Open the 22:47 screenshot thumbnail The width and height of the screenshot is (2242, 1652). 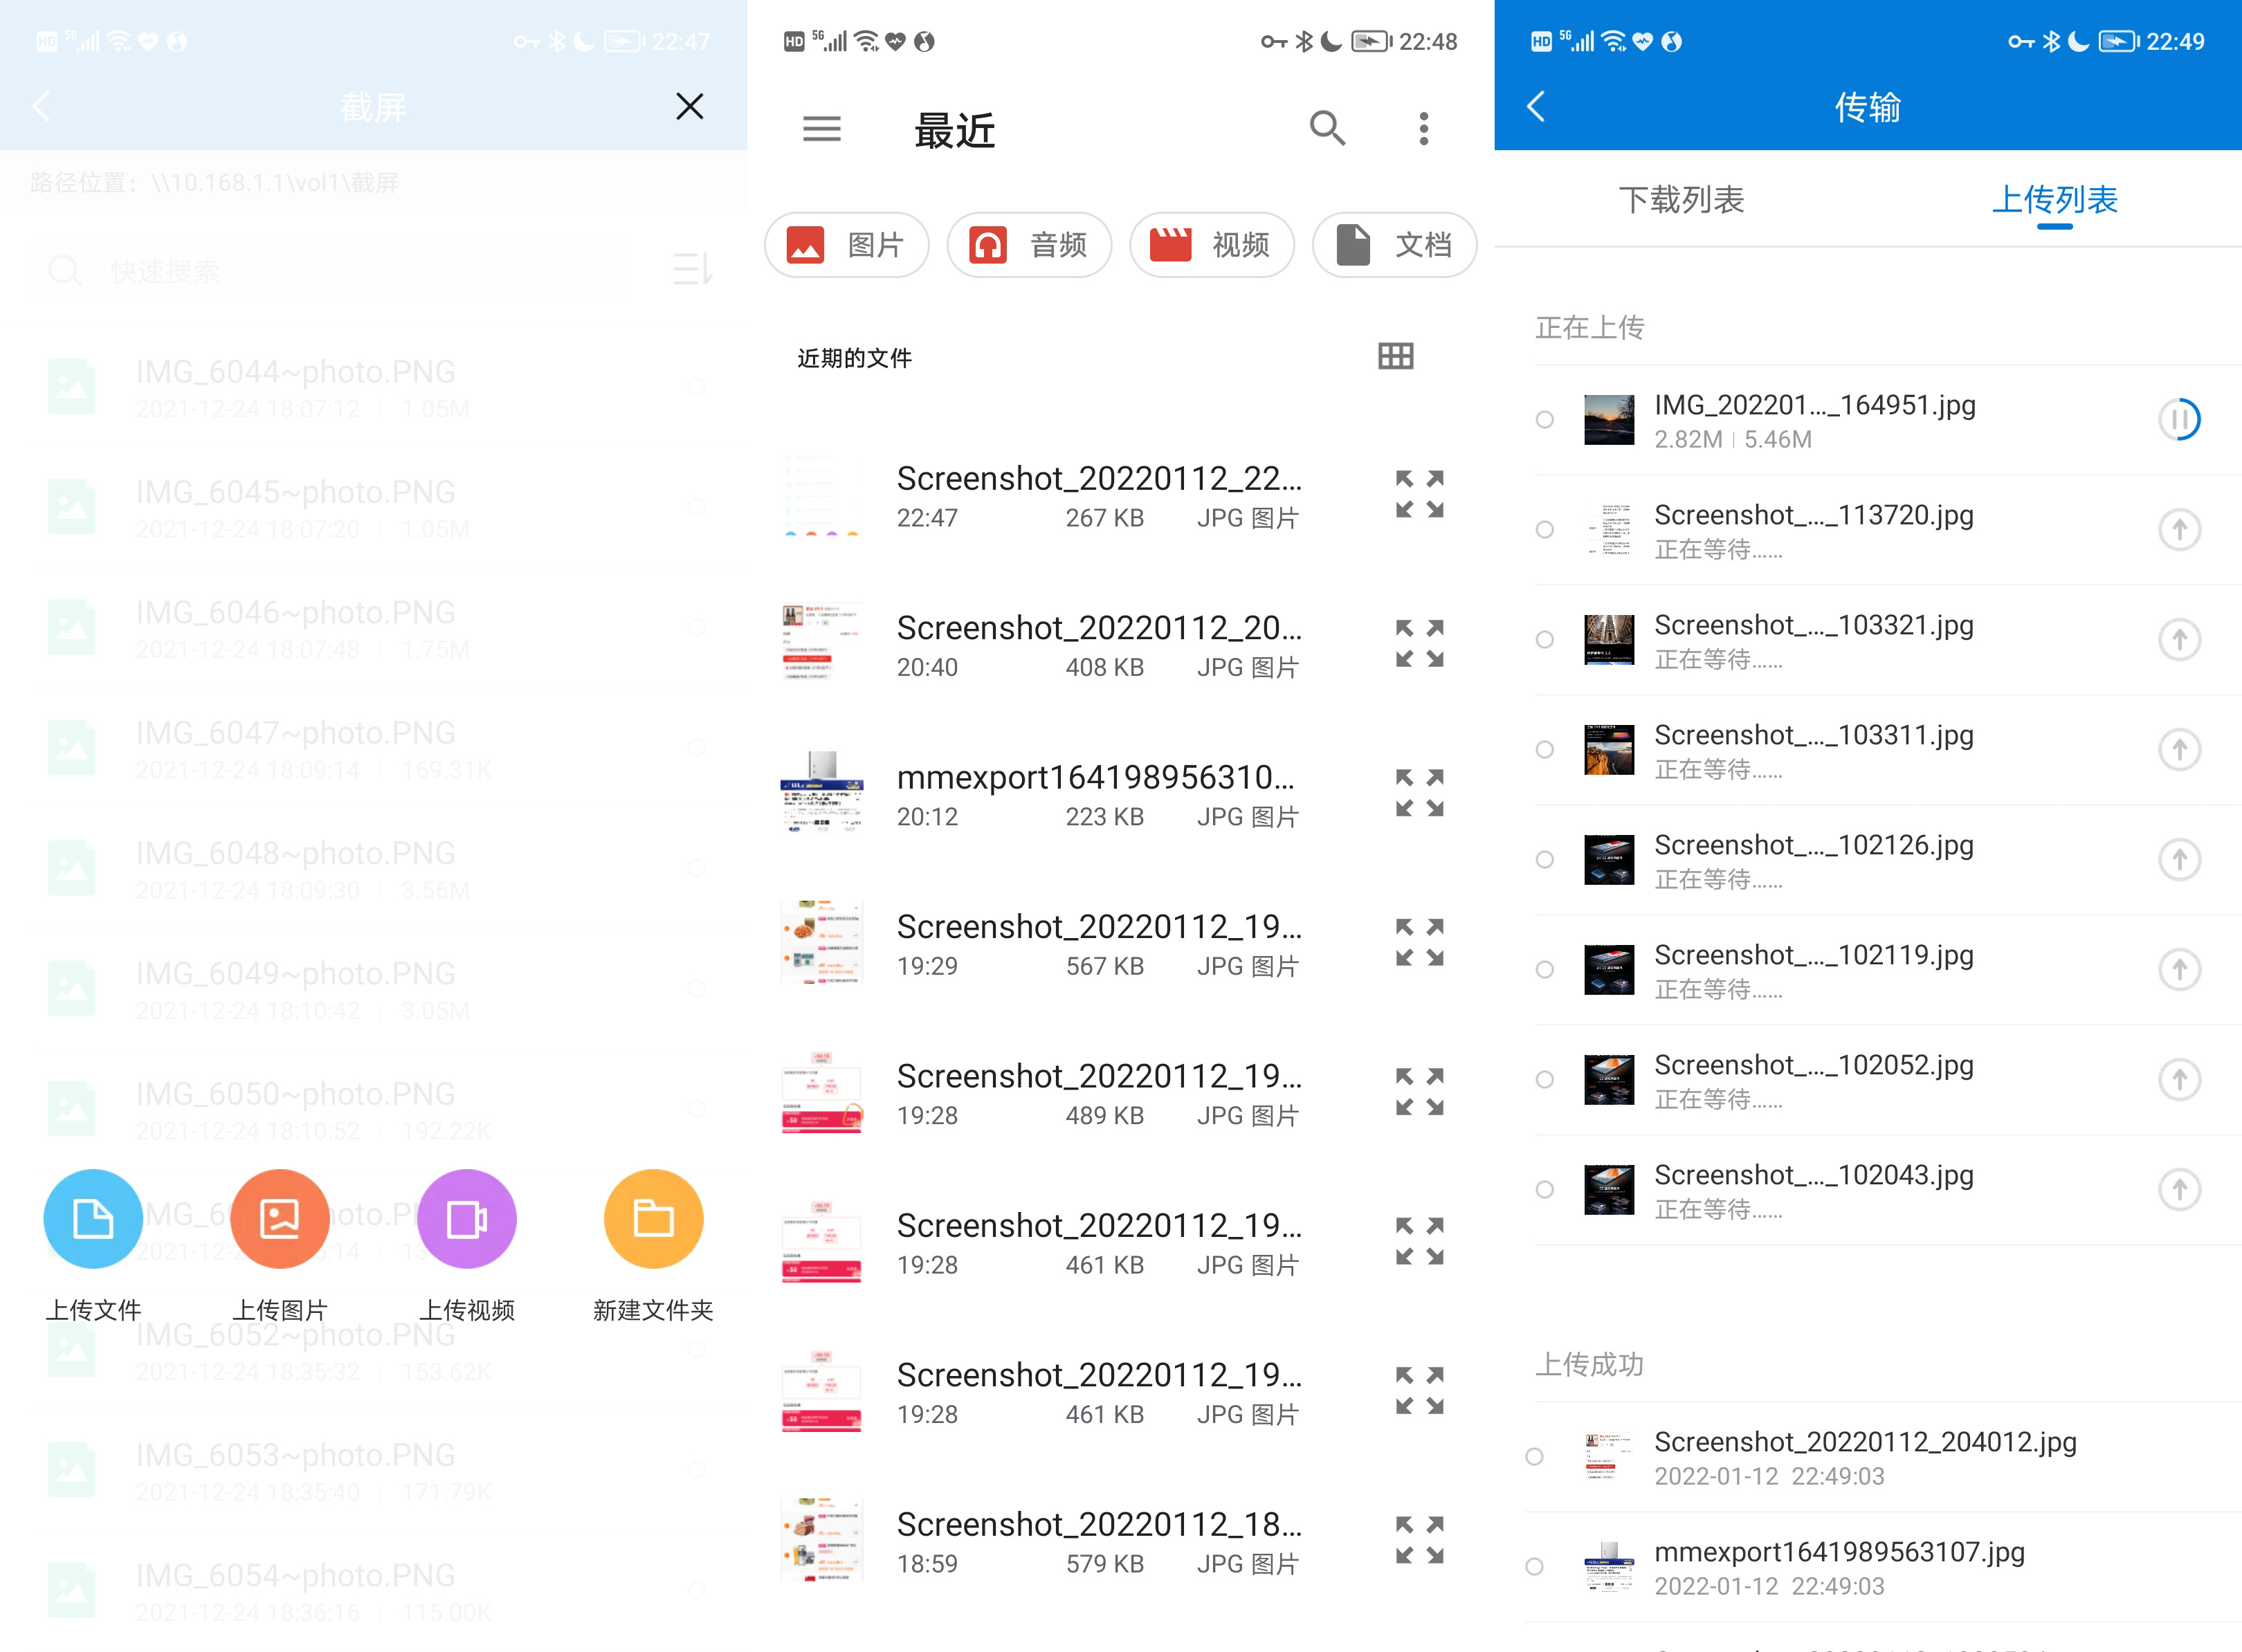point(821,496)
